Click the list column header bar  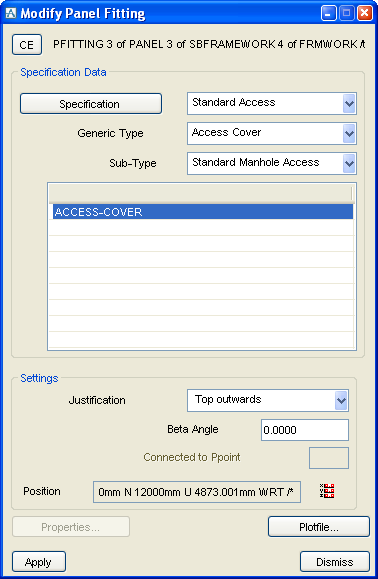[x=201, y=193]
